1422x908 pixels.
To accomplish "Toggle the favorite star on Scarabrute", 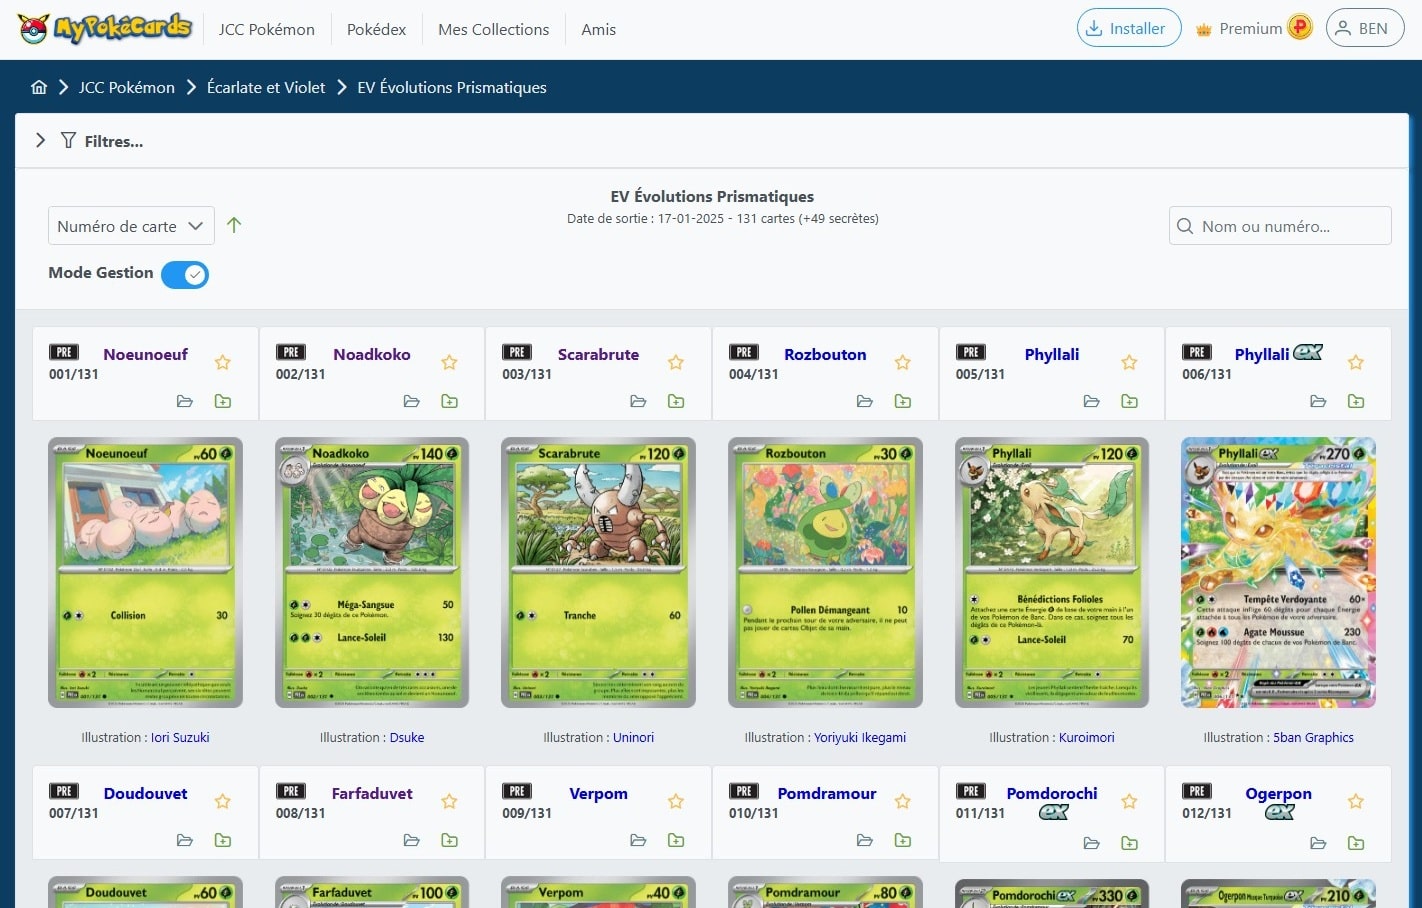I will coord(676,362).
